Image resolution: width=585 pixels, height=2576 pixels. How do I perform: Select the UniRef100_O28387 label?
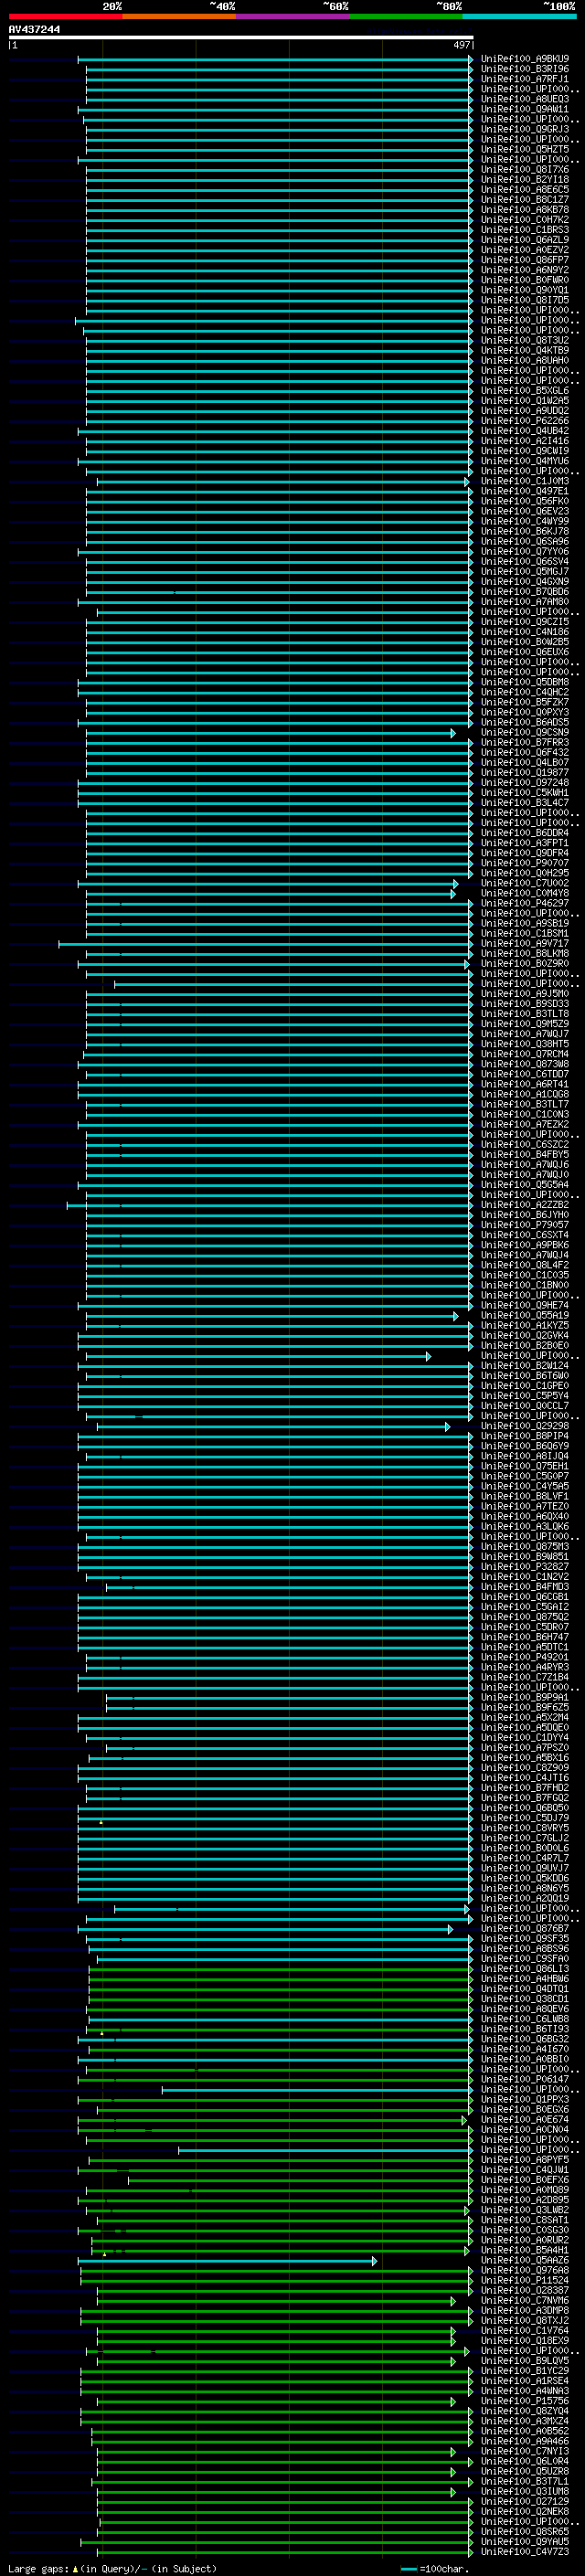[525, 2290]
